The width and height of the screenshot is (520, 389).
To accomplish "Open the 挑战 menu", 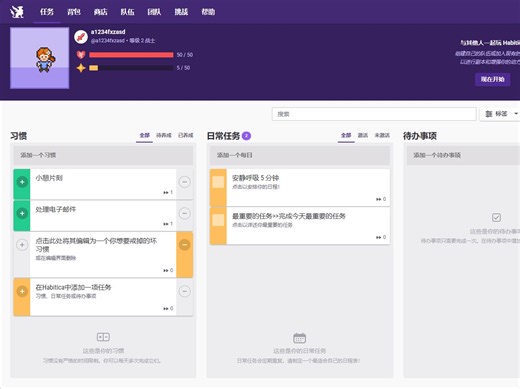I will pos(181,12).
